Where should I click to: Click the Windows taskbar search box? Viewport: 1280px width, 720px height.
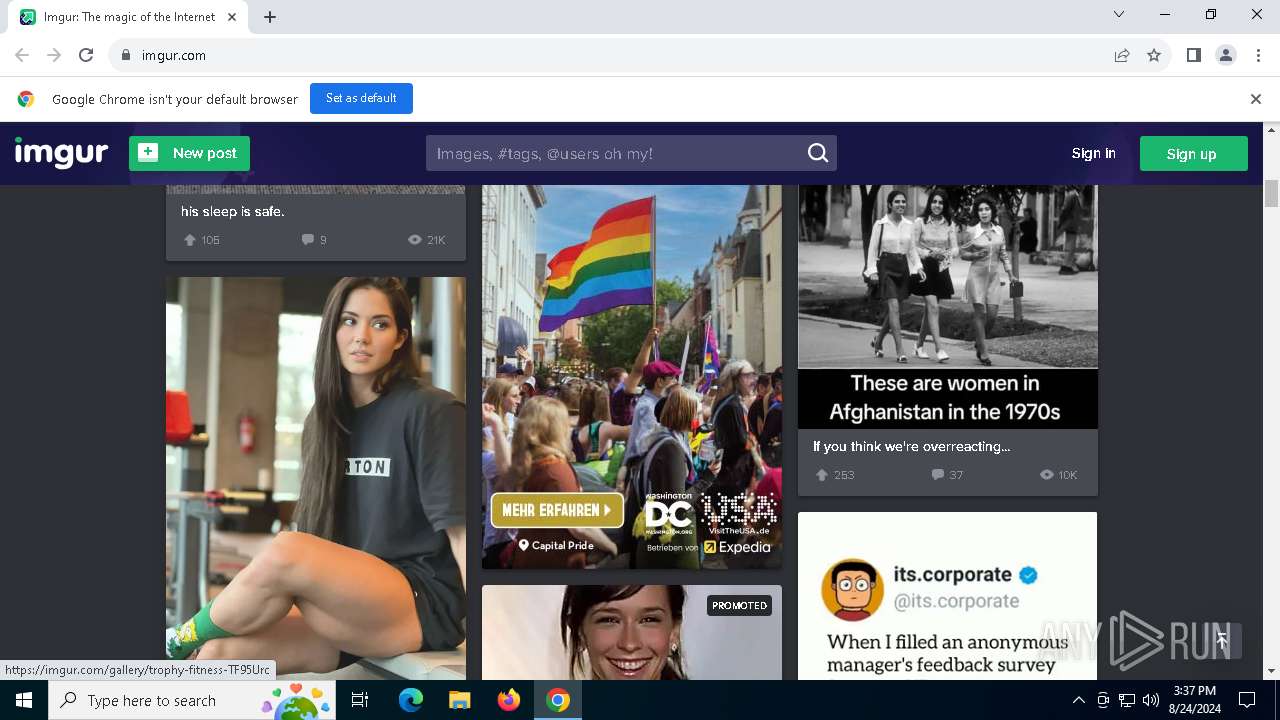tap(193, 700)
